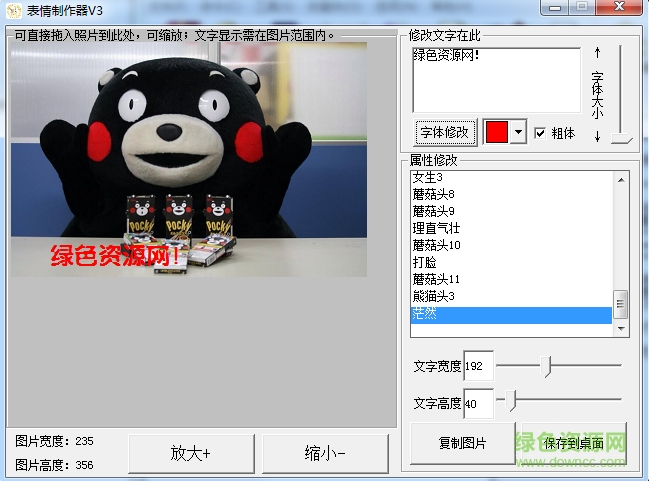
Task: Click inside the 修改文字在此 text box
Action: tap(496, 80)
